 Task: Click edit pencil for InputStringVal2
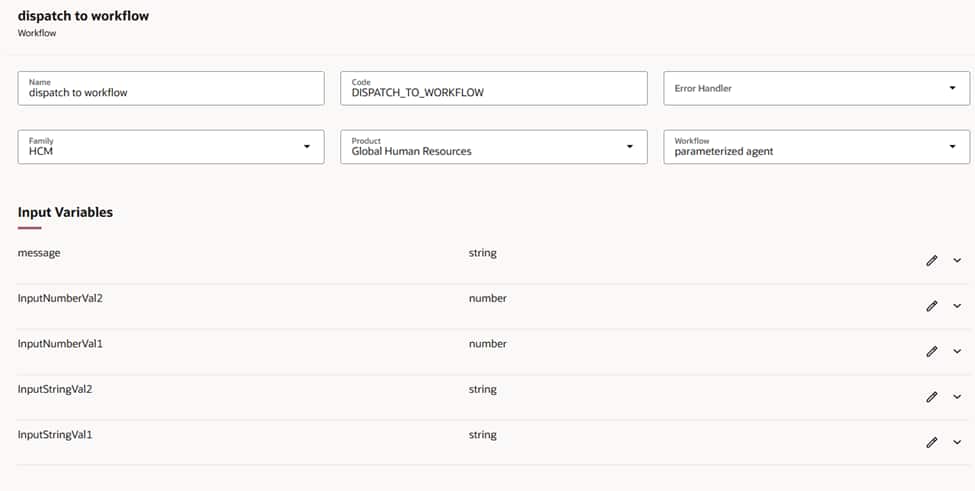tap(932, 397)
